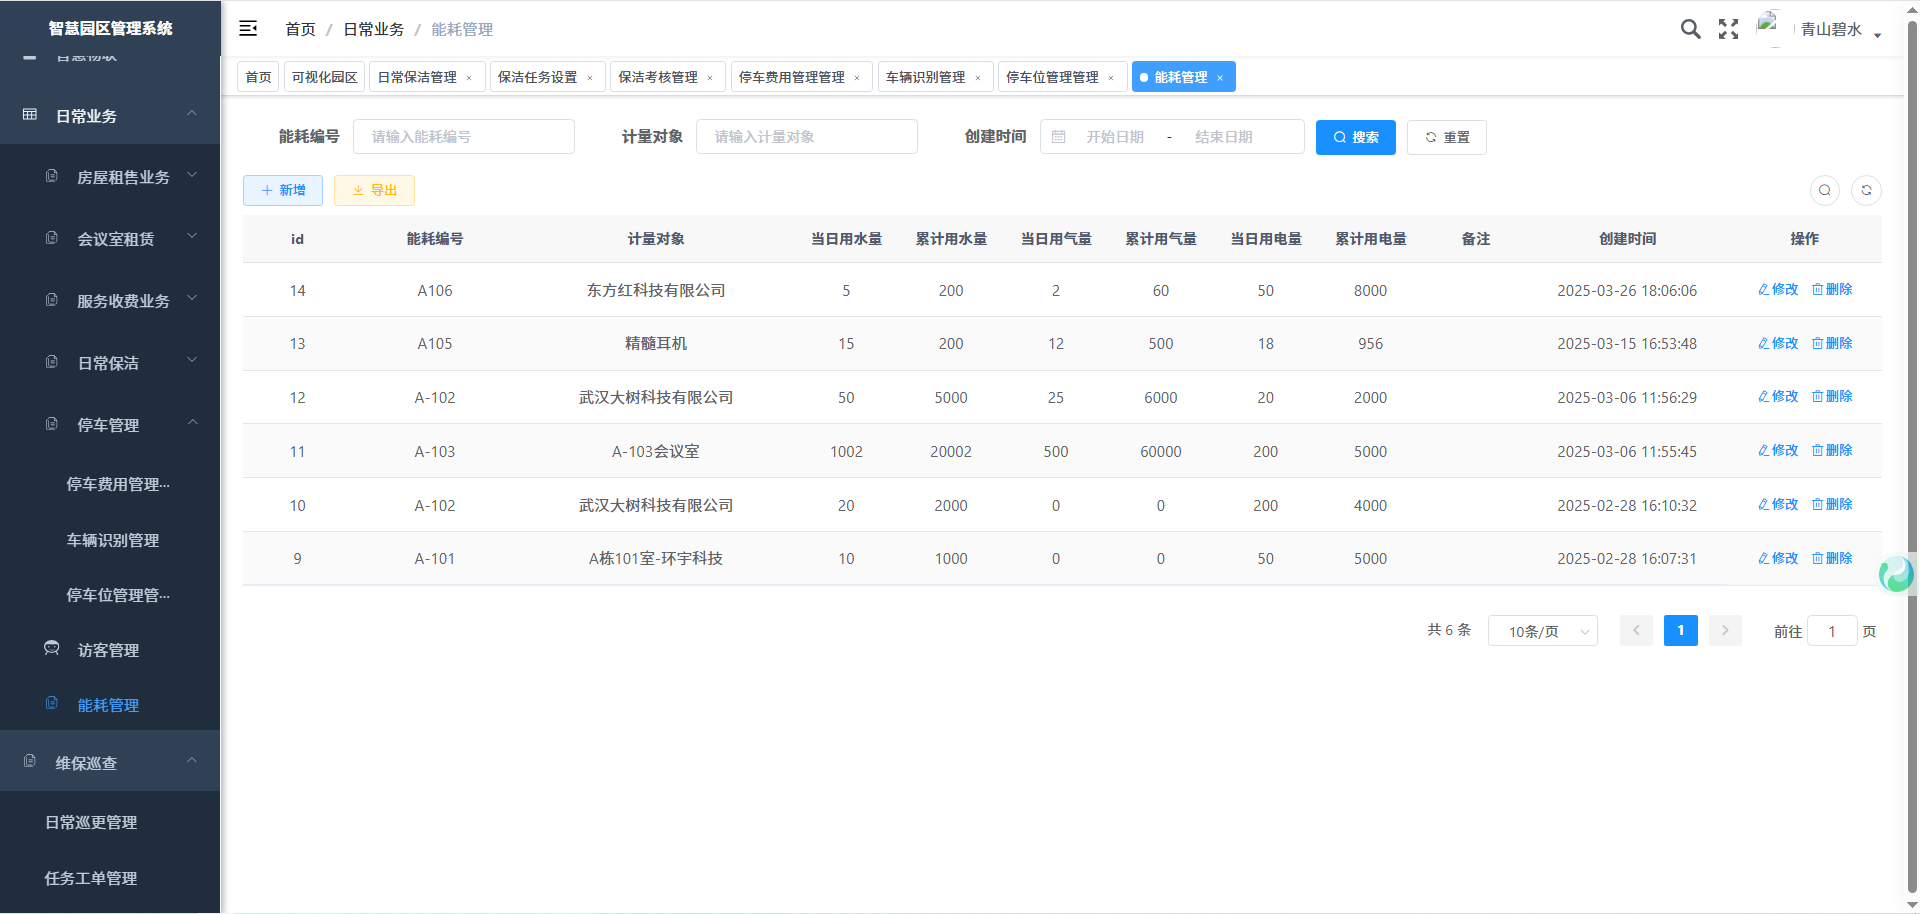Image resolution: width=1920 pixels, height=914 pixels.
Task: Click the 新增 button
Action: [x=283, y=190]
